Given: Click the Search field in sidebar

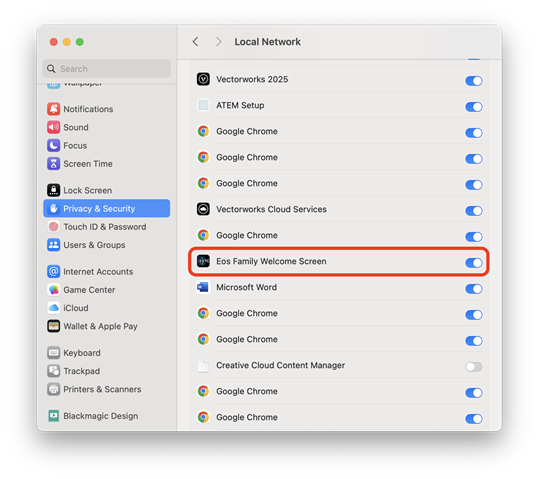Looking at the screenshot, I should tap(107, 69).
